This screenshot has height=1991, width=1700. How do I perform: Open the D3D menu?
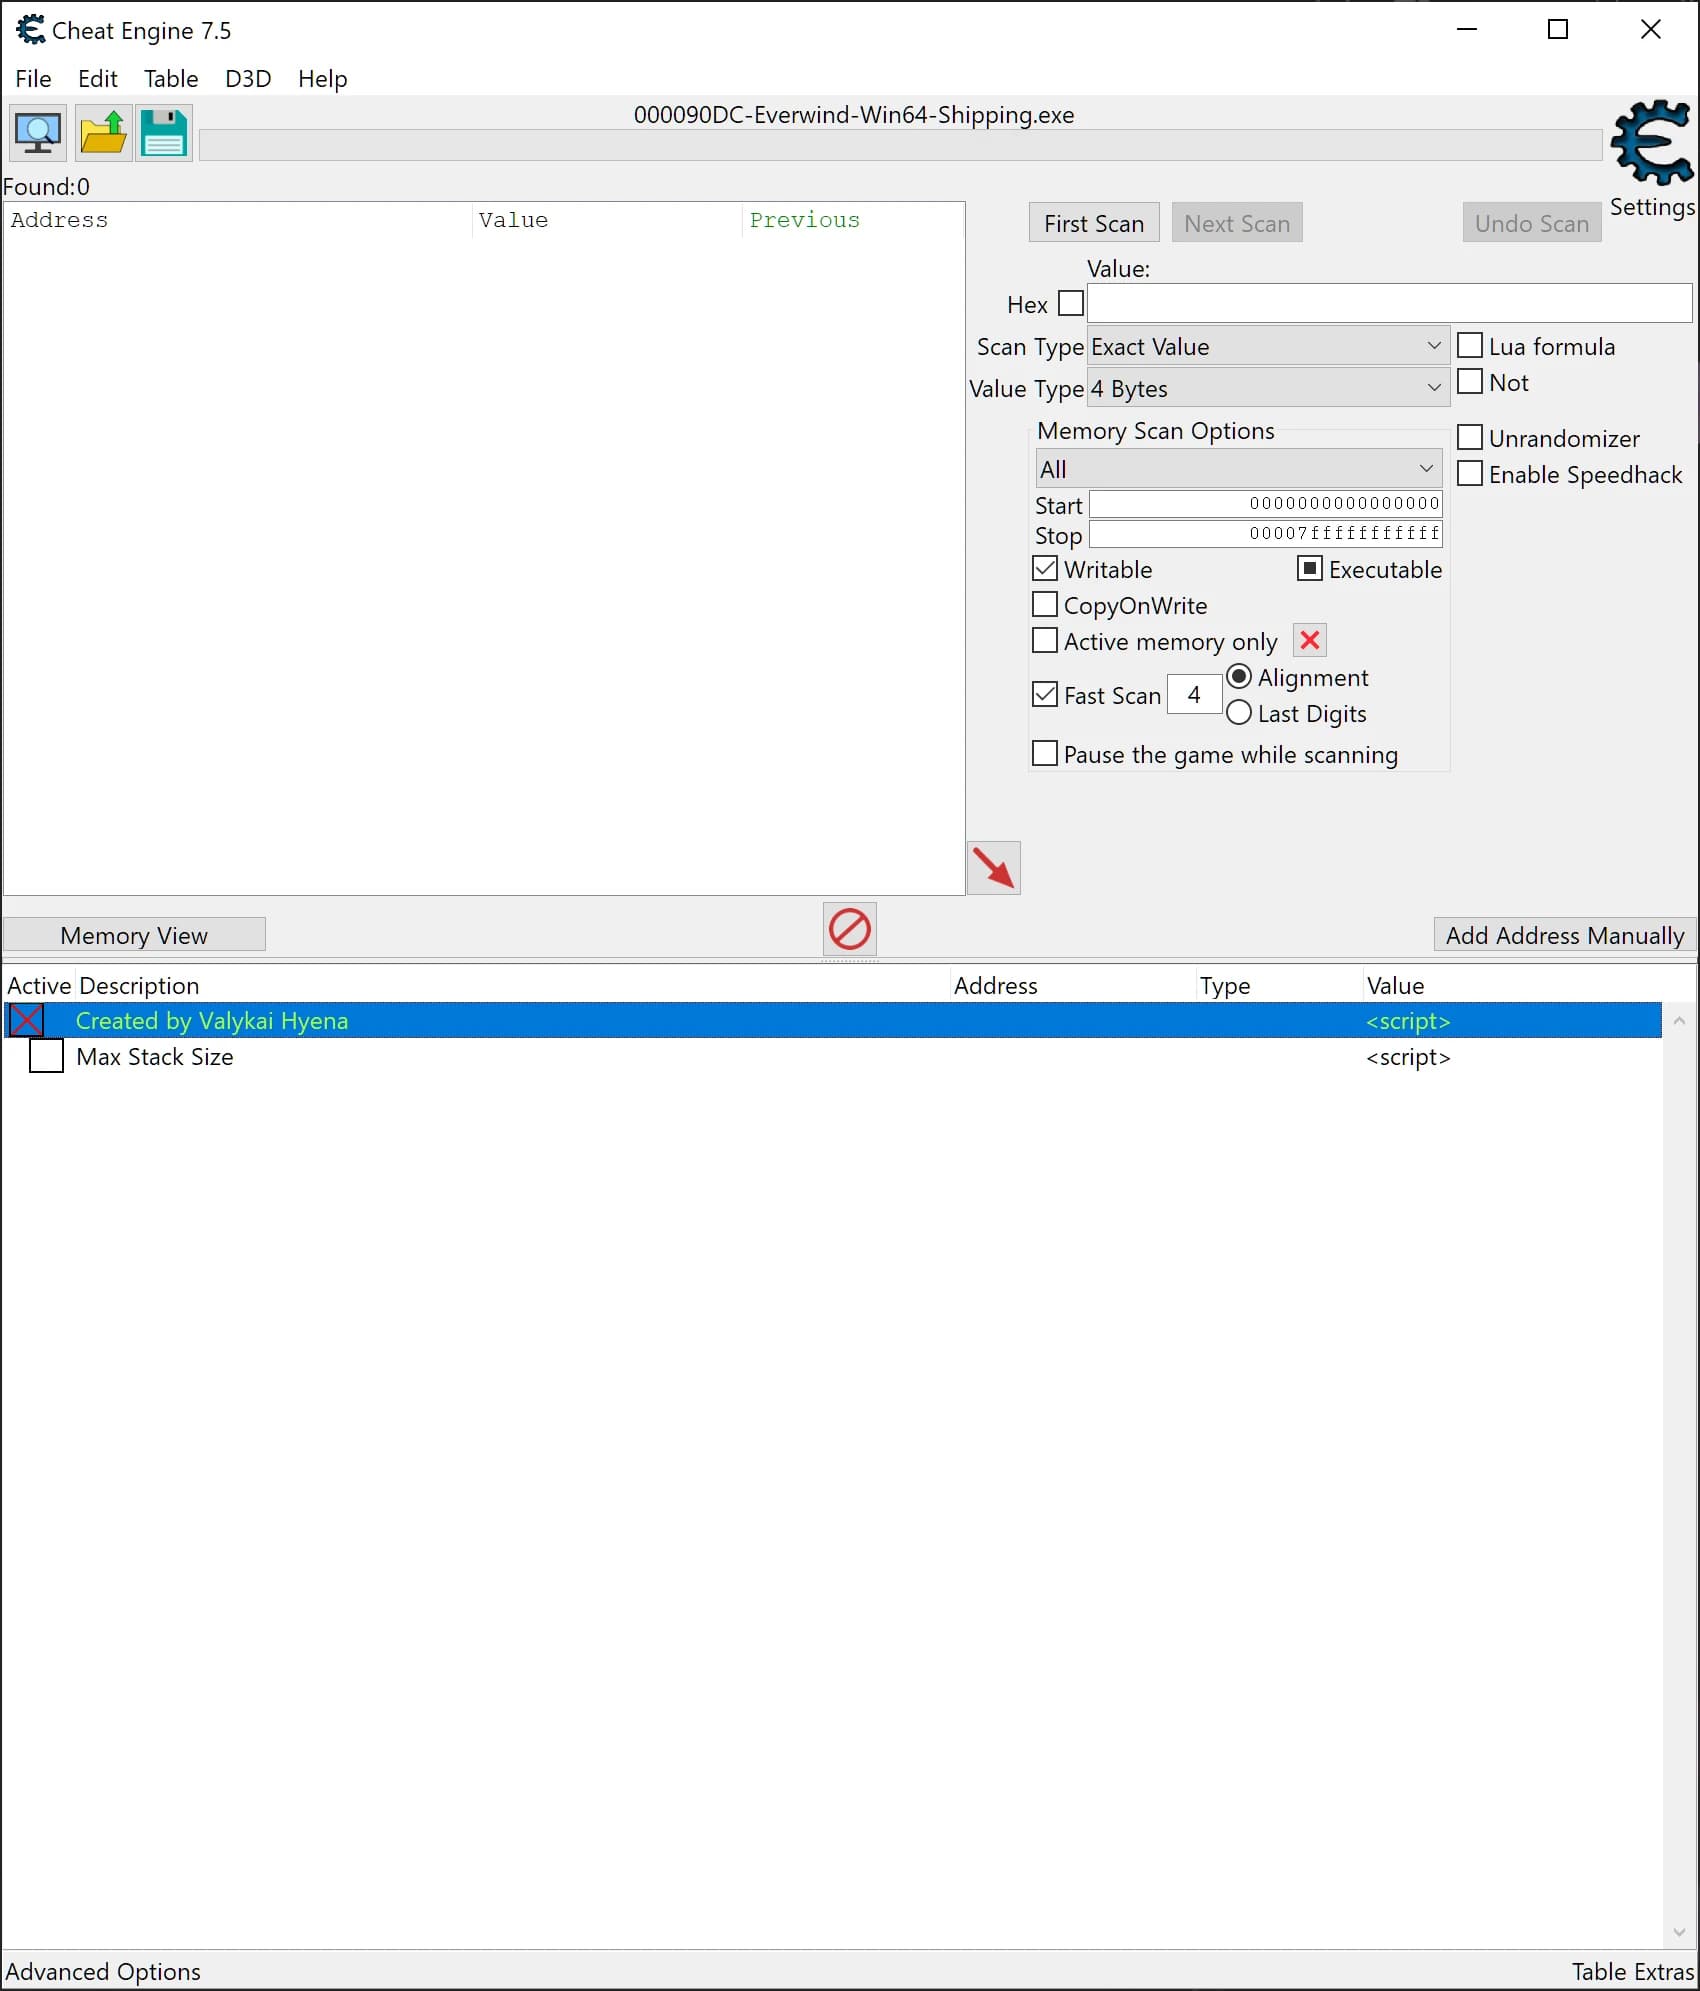pos(248,79)
